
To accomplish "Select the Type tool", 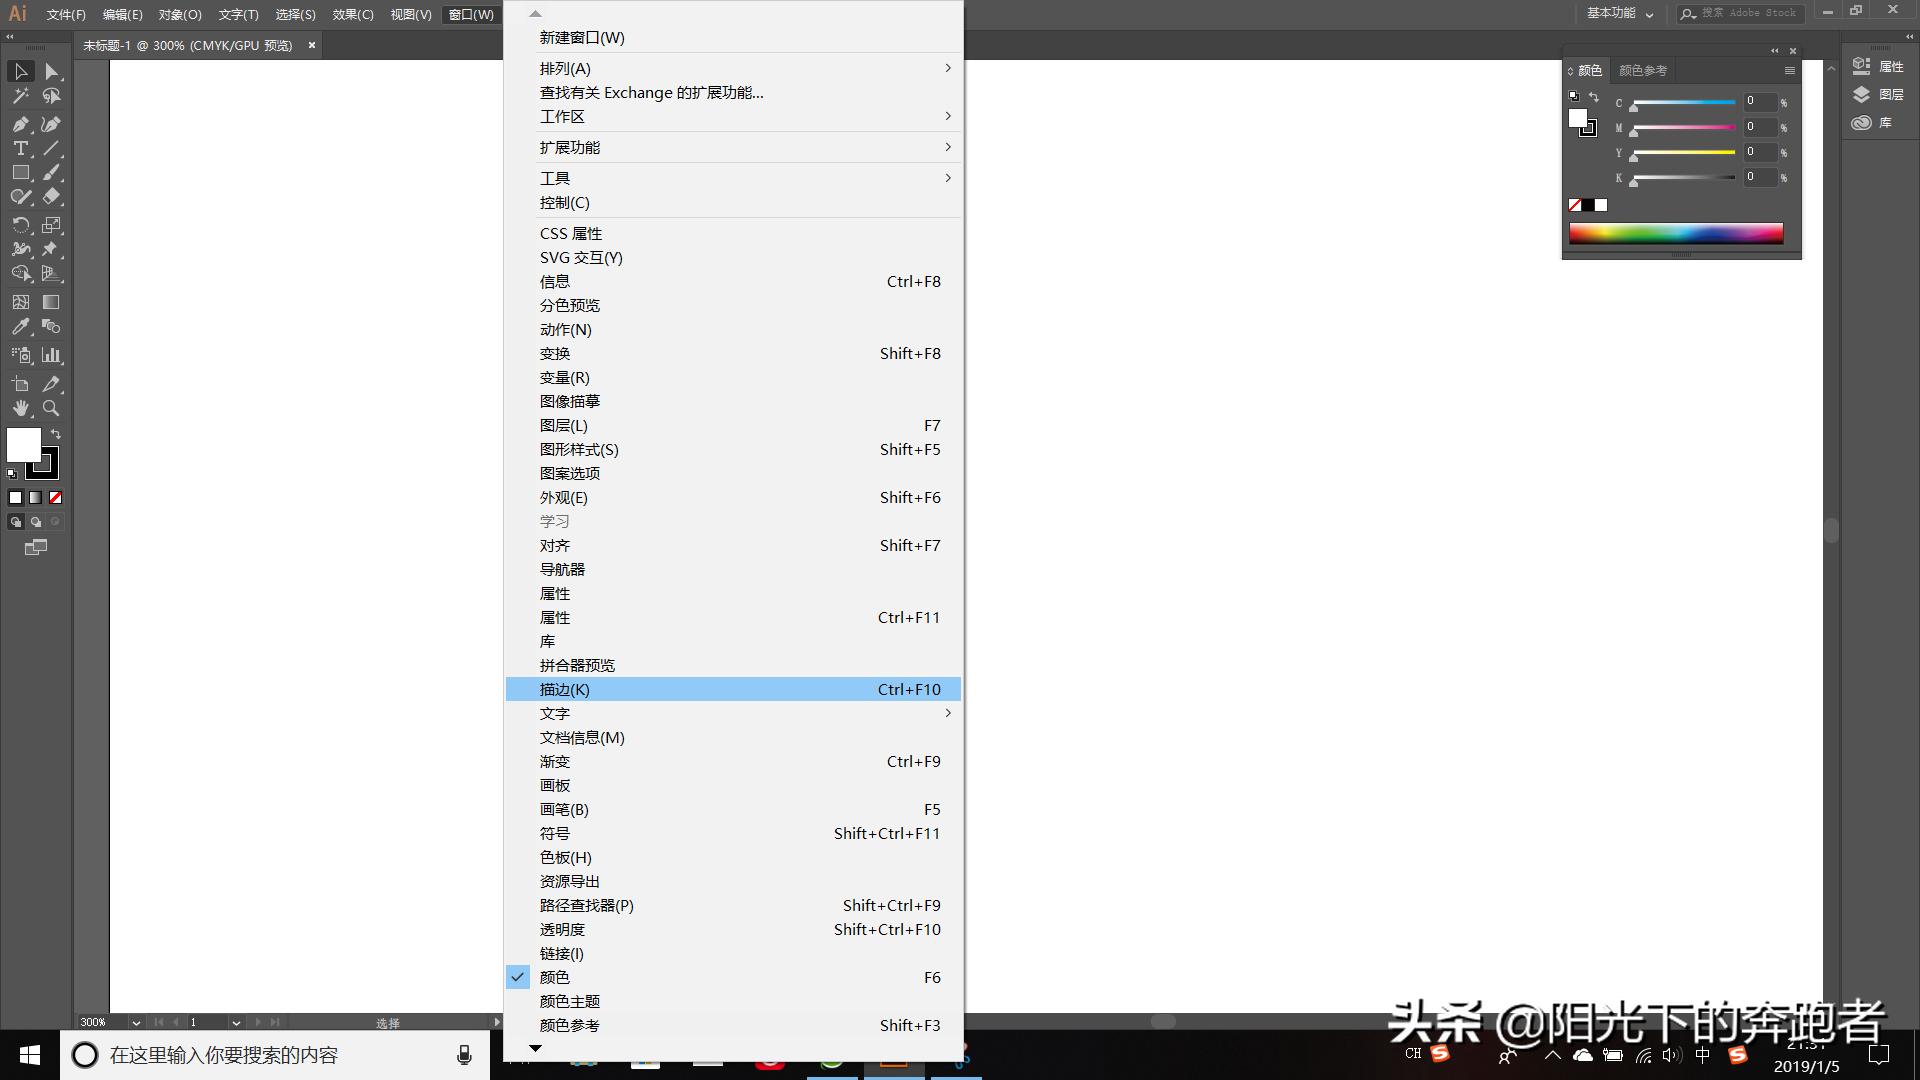I will coord(20,148).
